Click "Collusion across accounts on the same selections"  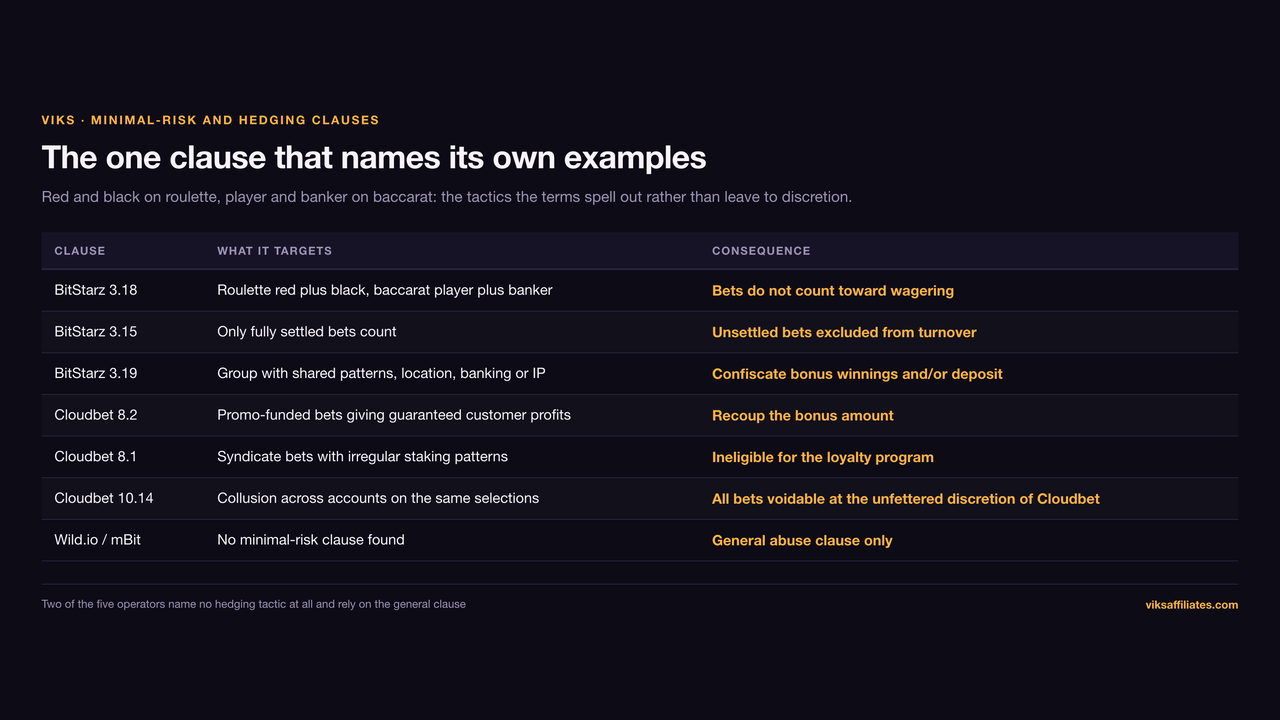coord(378,498)
